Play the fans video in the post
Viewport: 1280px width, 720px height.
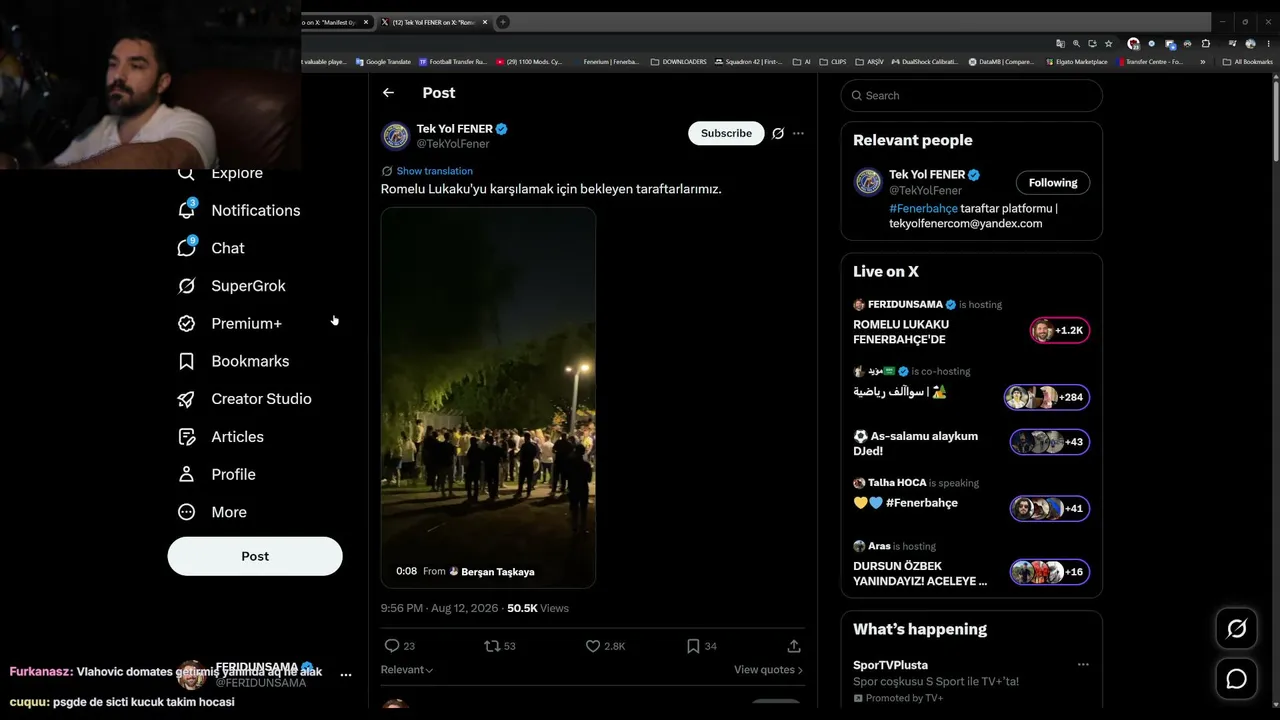click(x=488, y=397)
